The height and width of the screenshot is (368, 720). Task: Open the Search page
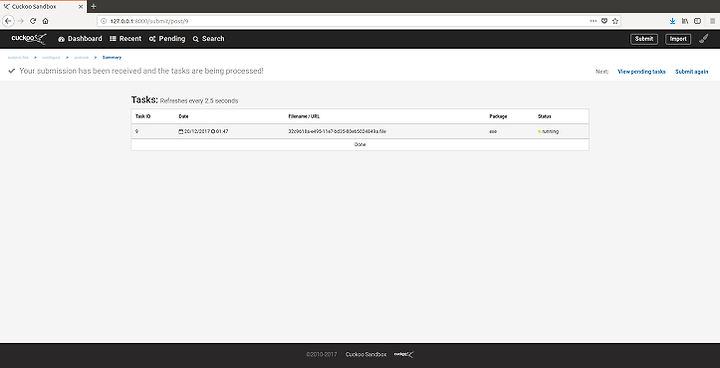(x=208, y=39)
